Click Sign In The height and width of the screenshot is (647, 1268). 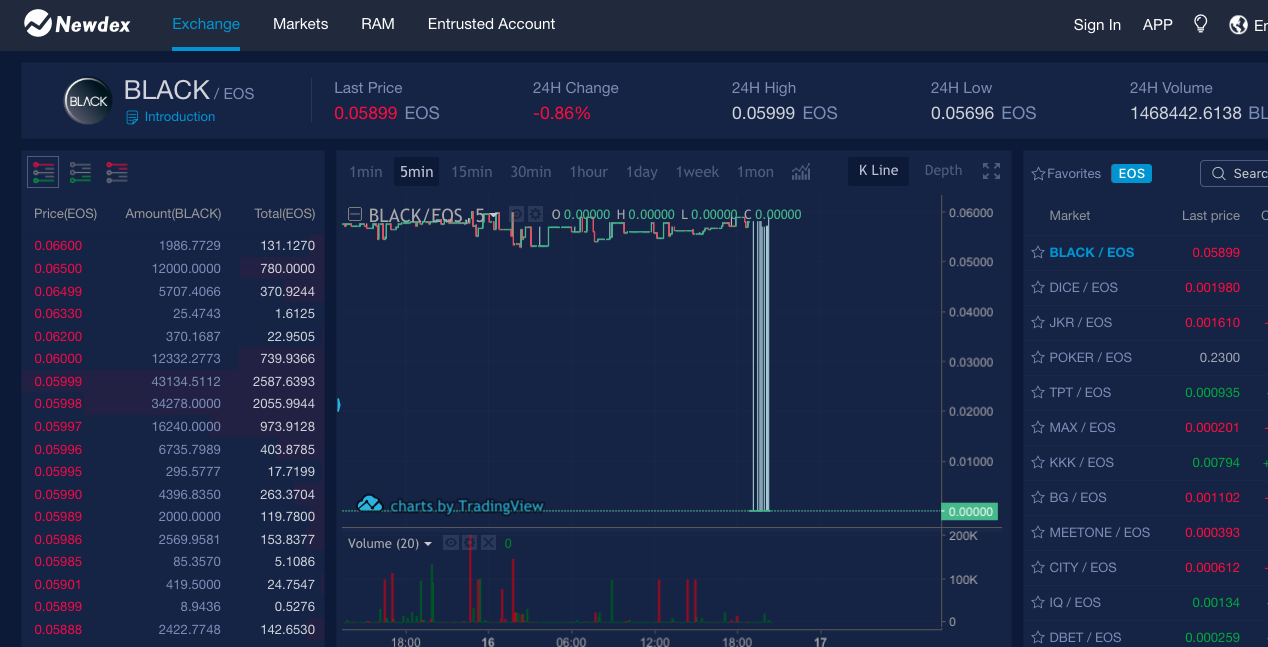[x=1097, y=25]
